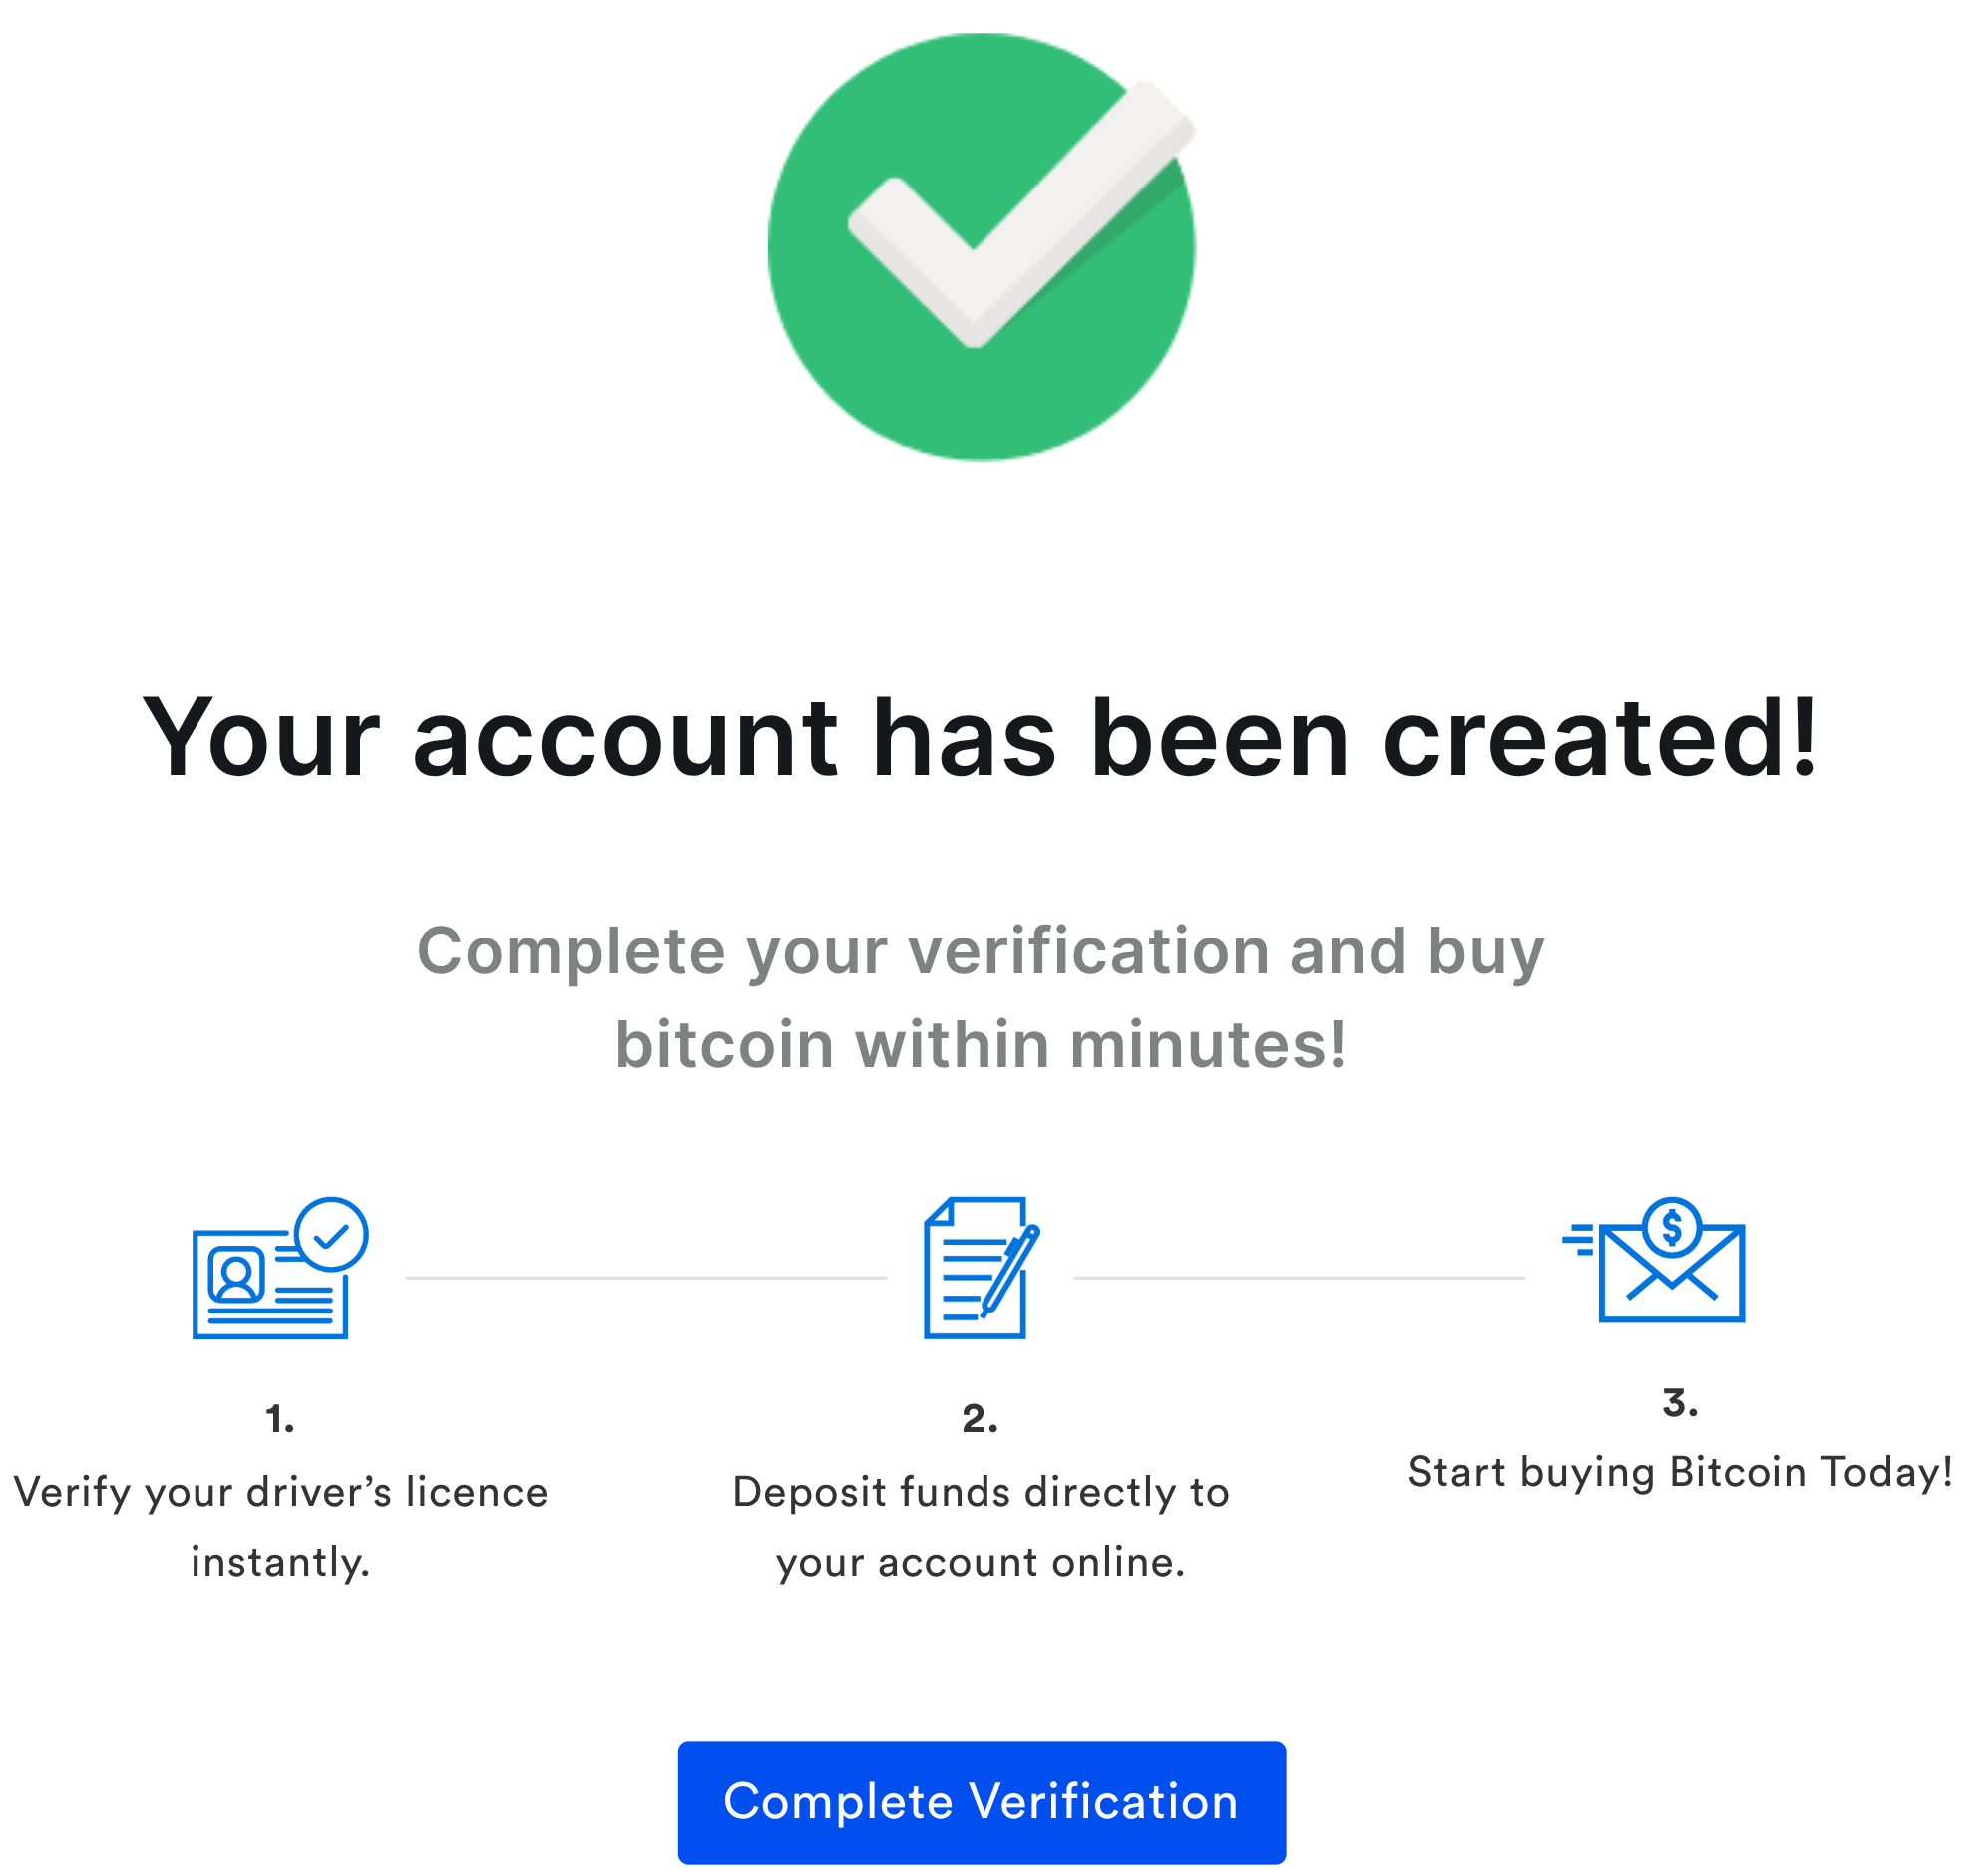Select step 3 'Start buying Bitcoin Today!'
Viewport: 1969px width, 1876px height.
1680,1470
